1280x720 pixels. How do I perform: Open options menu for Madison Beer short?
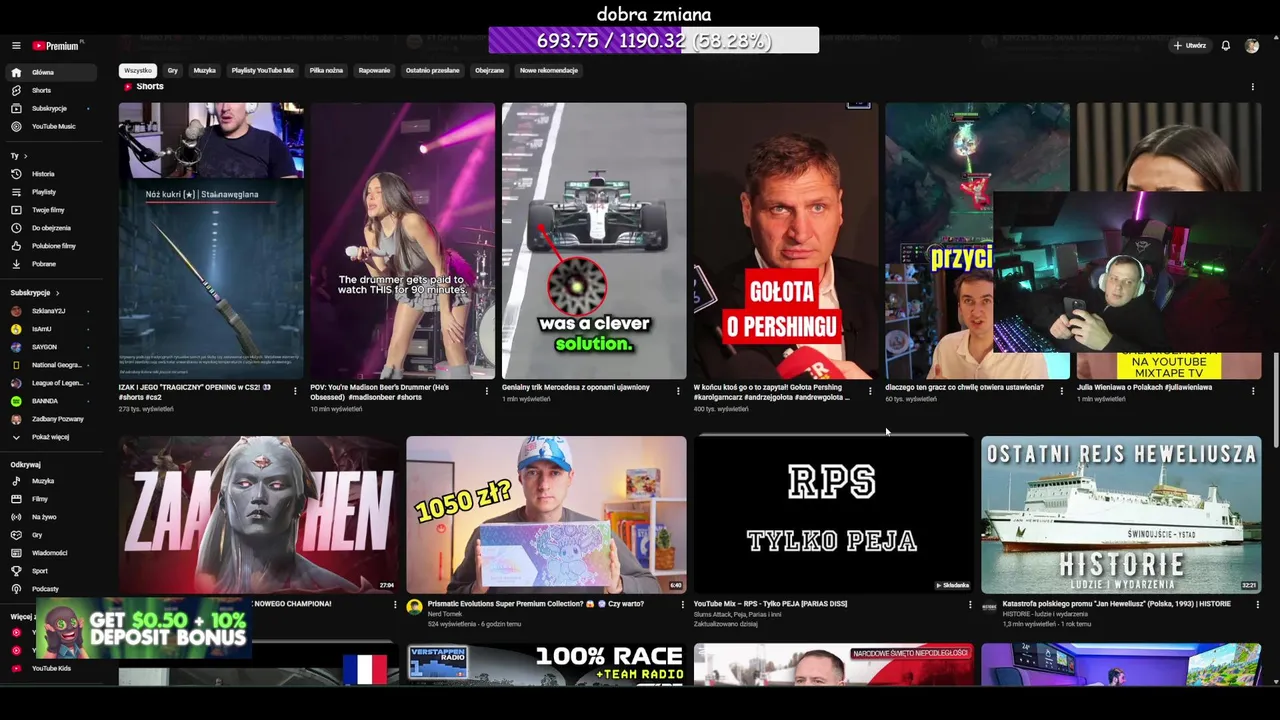coord(487,391)
